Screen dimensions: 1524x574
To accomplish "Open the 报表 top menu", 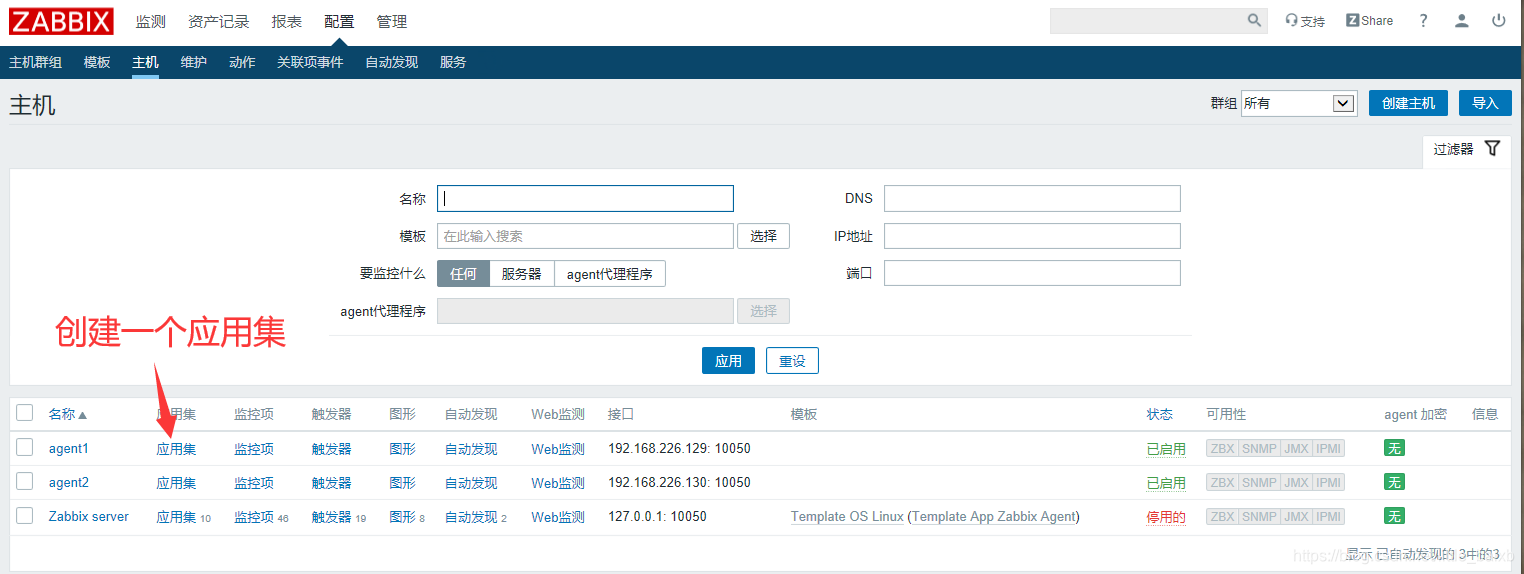I will pyautogui.click(x=286, y=21).
